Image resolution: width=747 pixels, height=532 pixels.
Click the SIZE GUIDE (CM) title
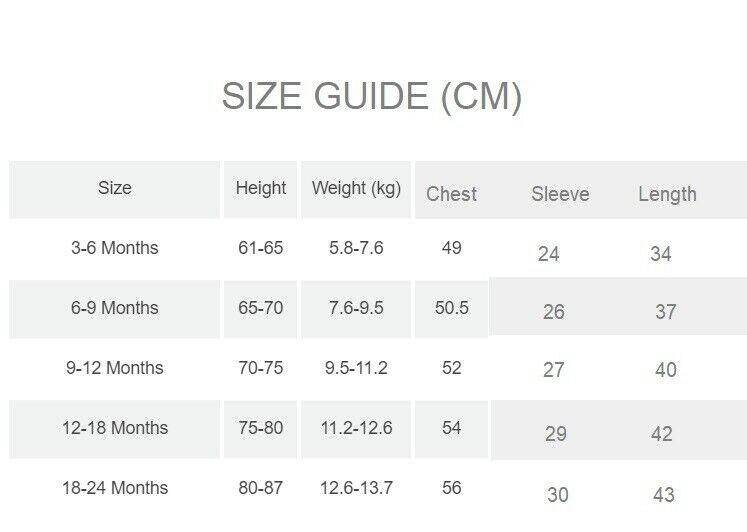(371, 97)
